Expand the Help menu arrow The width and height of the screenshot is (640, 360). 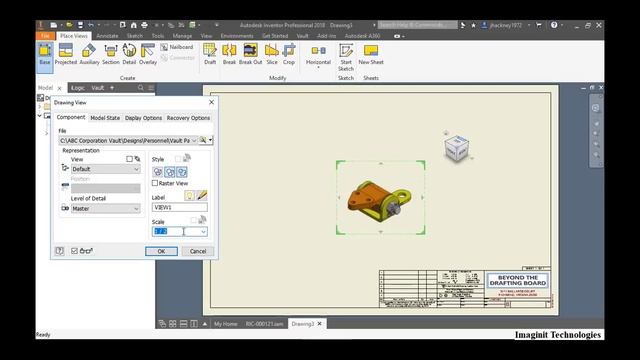tap(562, 25)
